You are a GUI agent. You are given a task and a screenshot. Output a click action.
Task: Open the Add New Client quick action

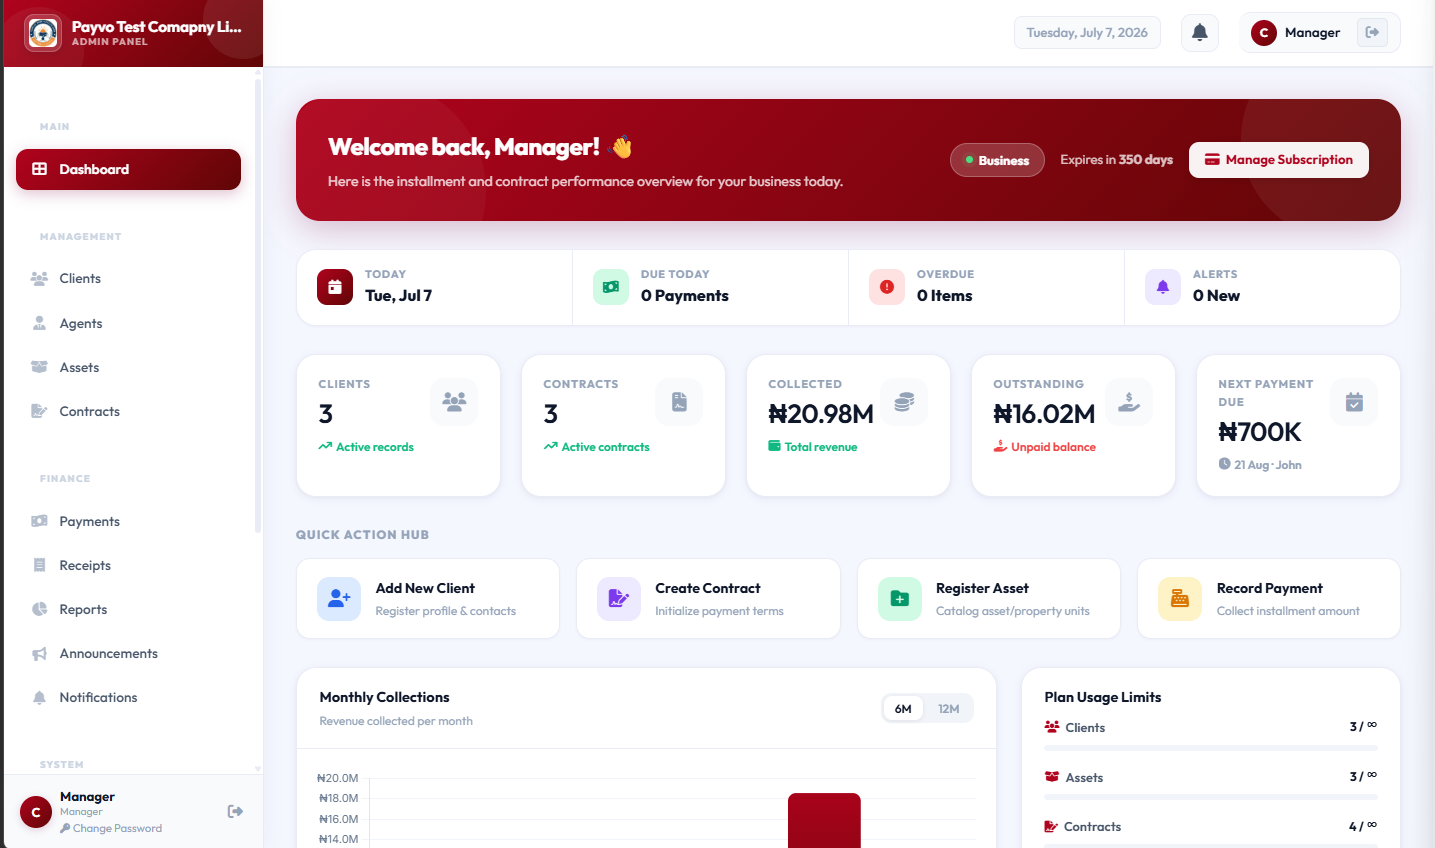pyautogui.click(x=428, y=599)
